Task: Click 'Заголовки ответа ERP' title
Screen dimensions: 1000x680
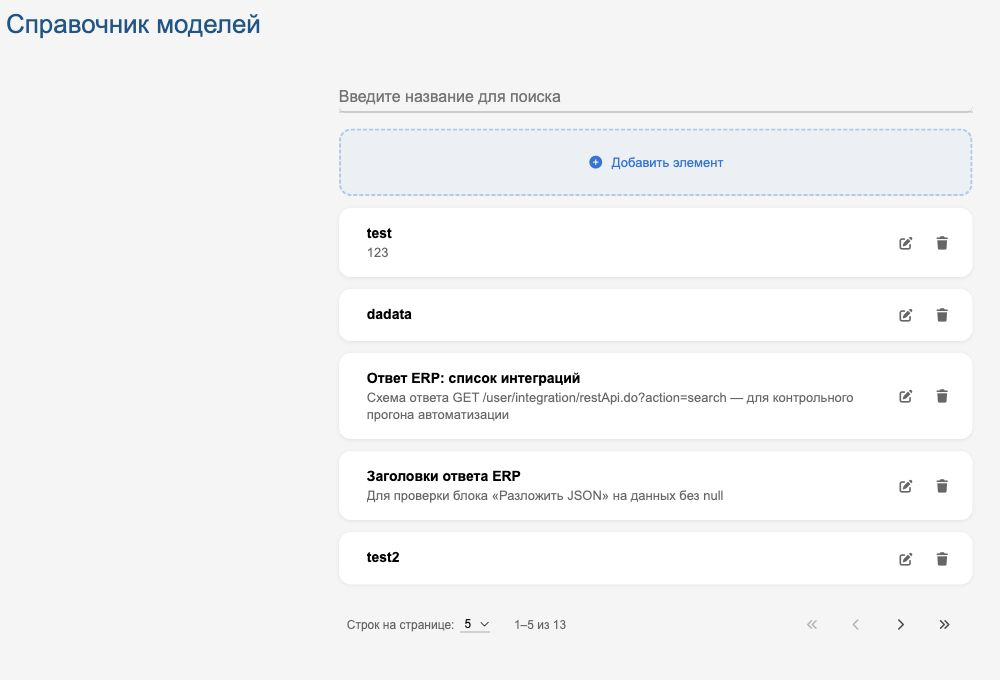Action: [443, 476]
